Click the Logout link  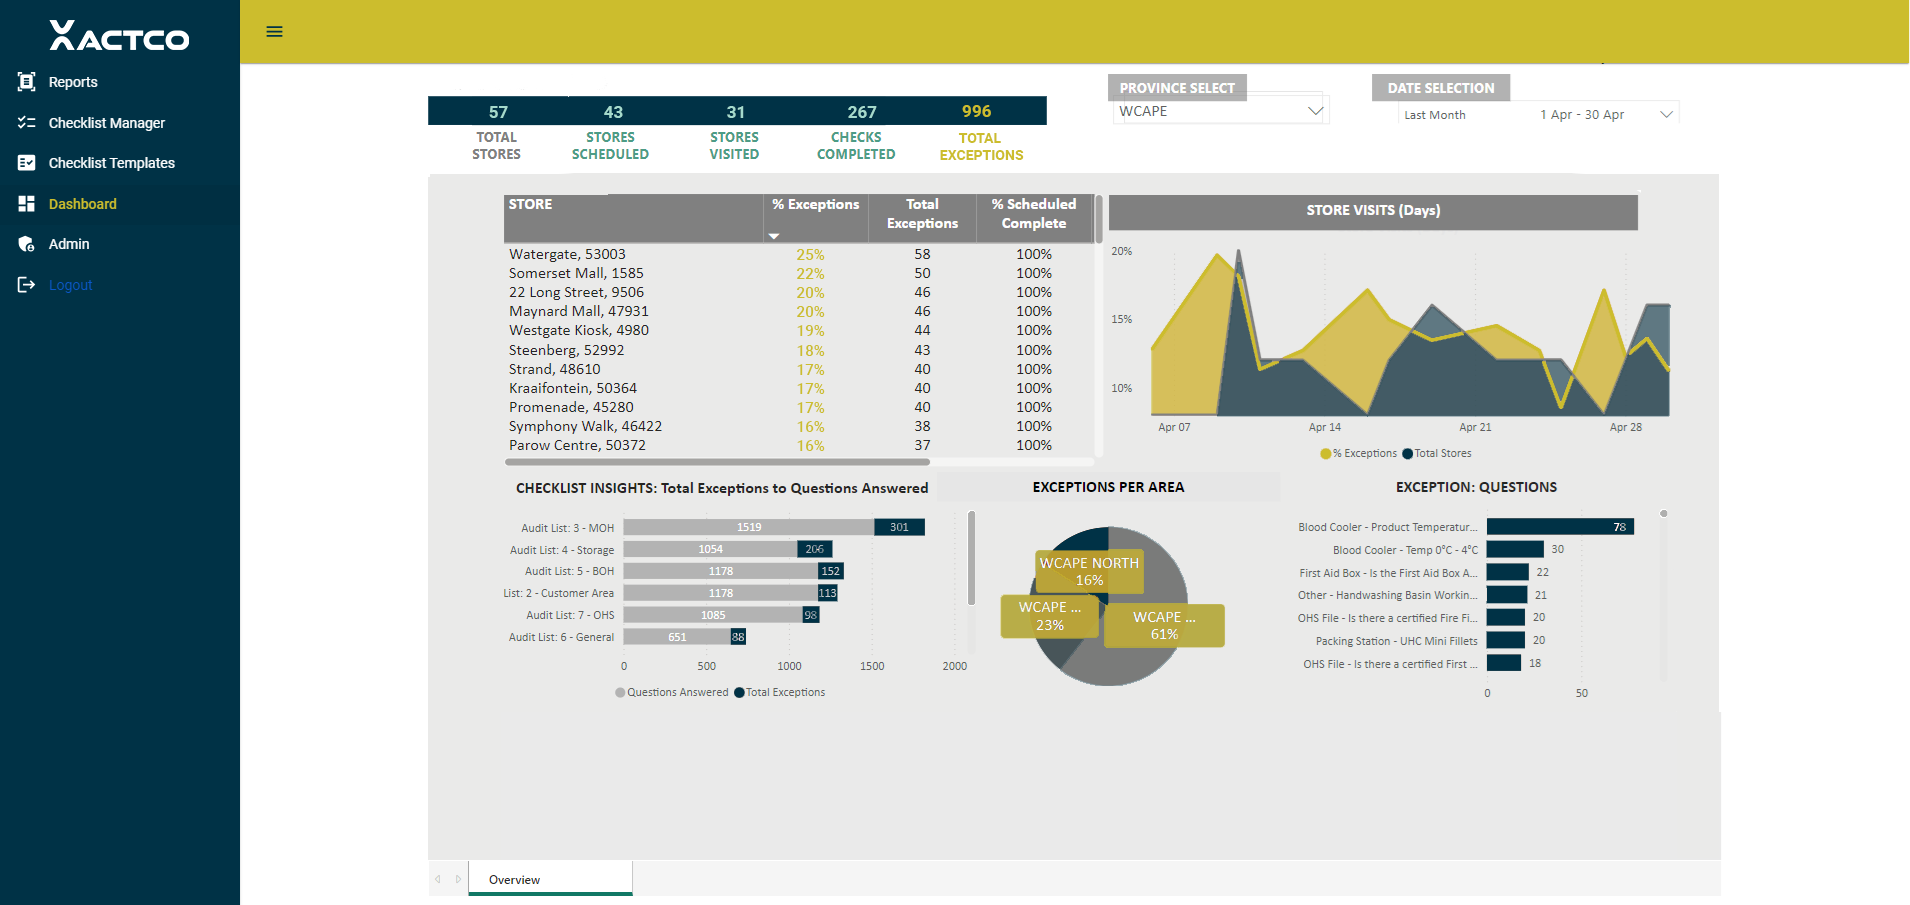pyautogui.click(x=70, y=285)
